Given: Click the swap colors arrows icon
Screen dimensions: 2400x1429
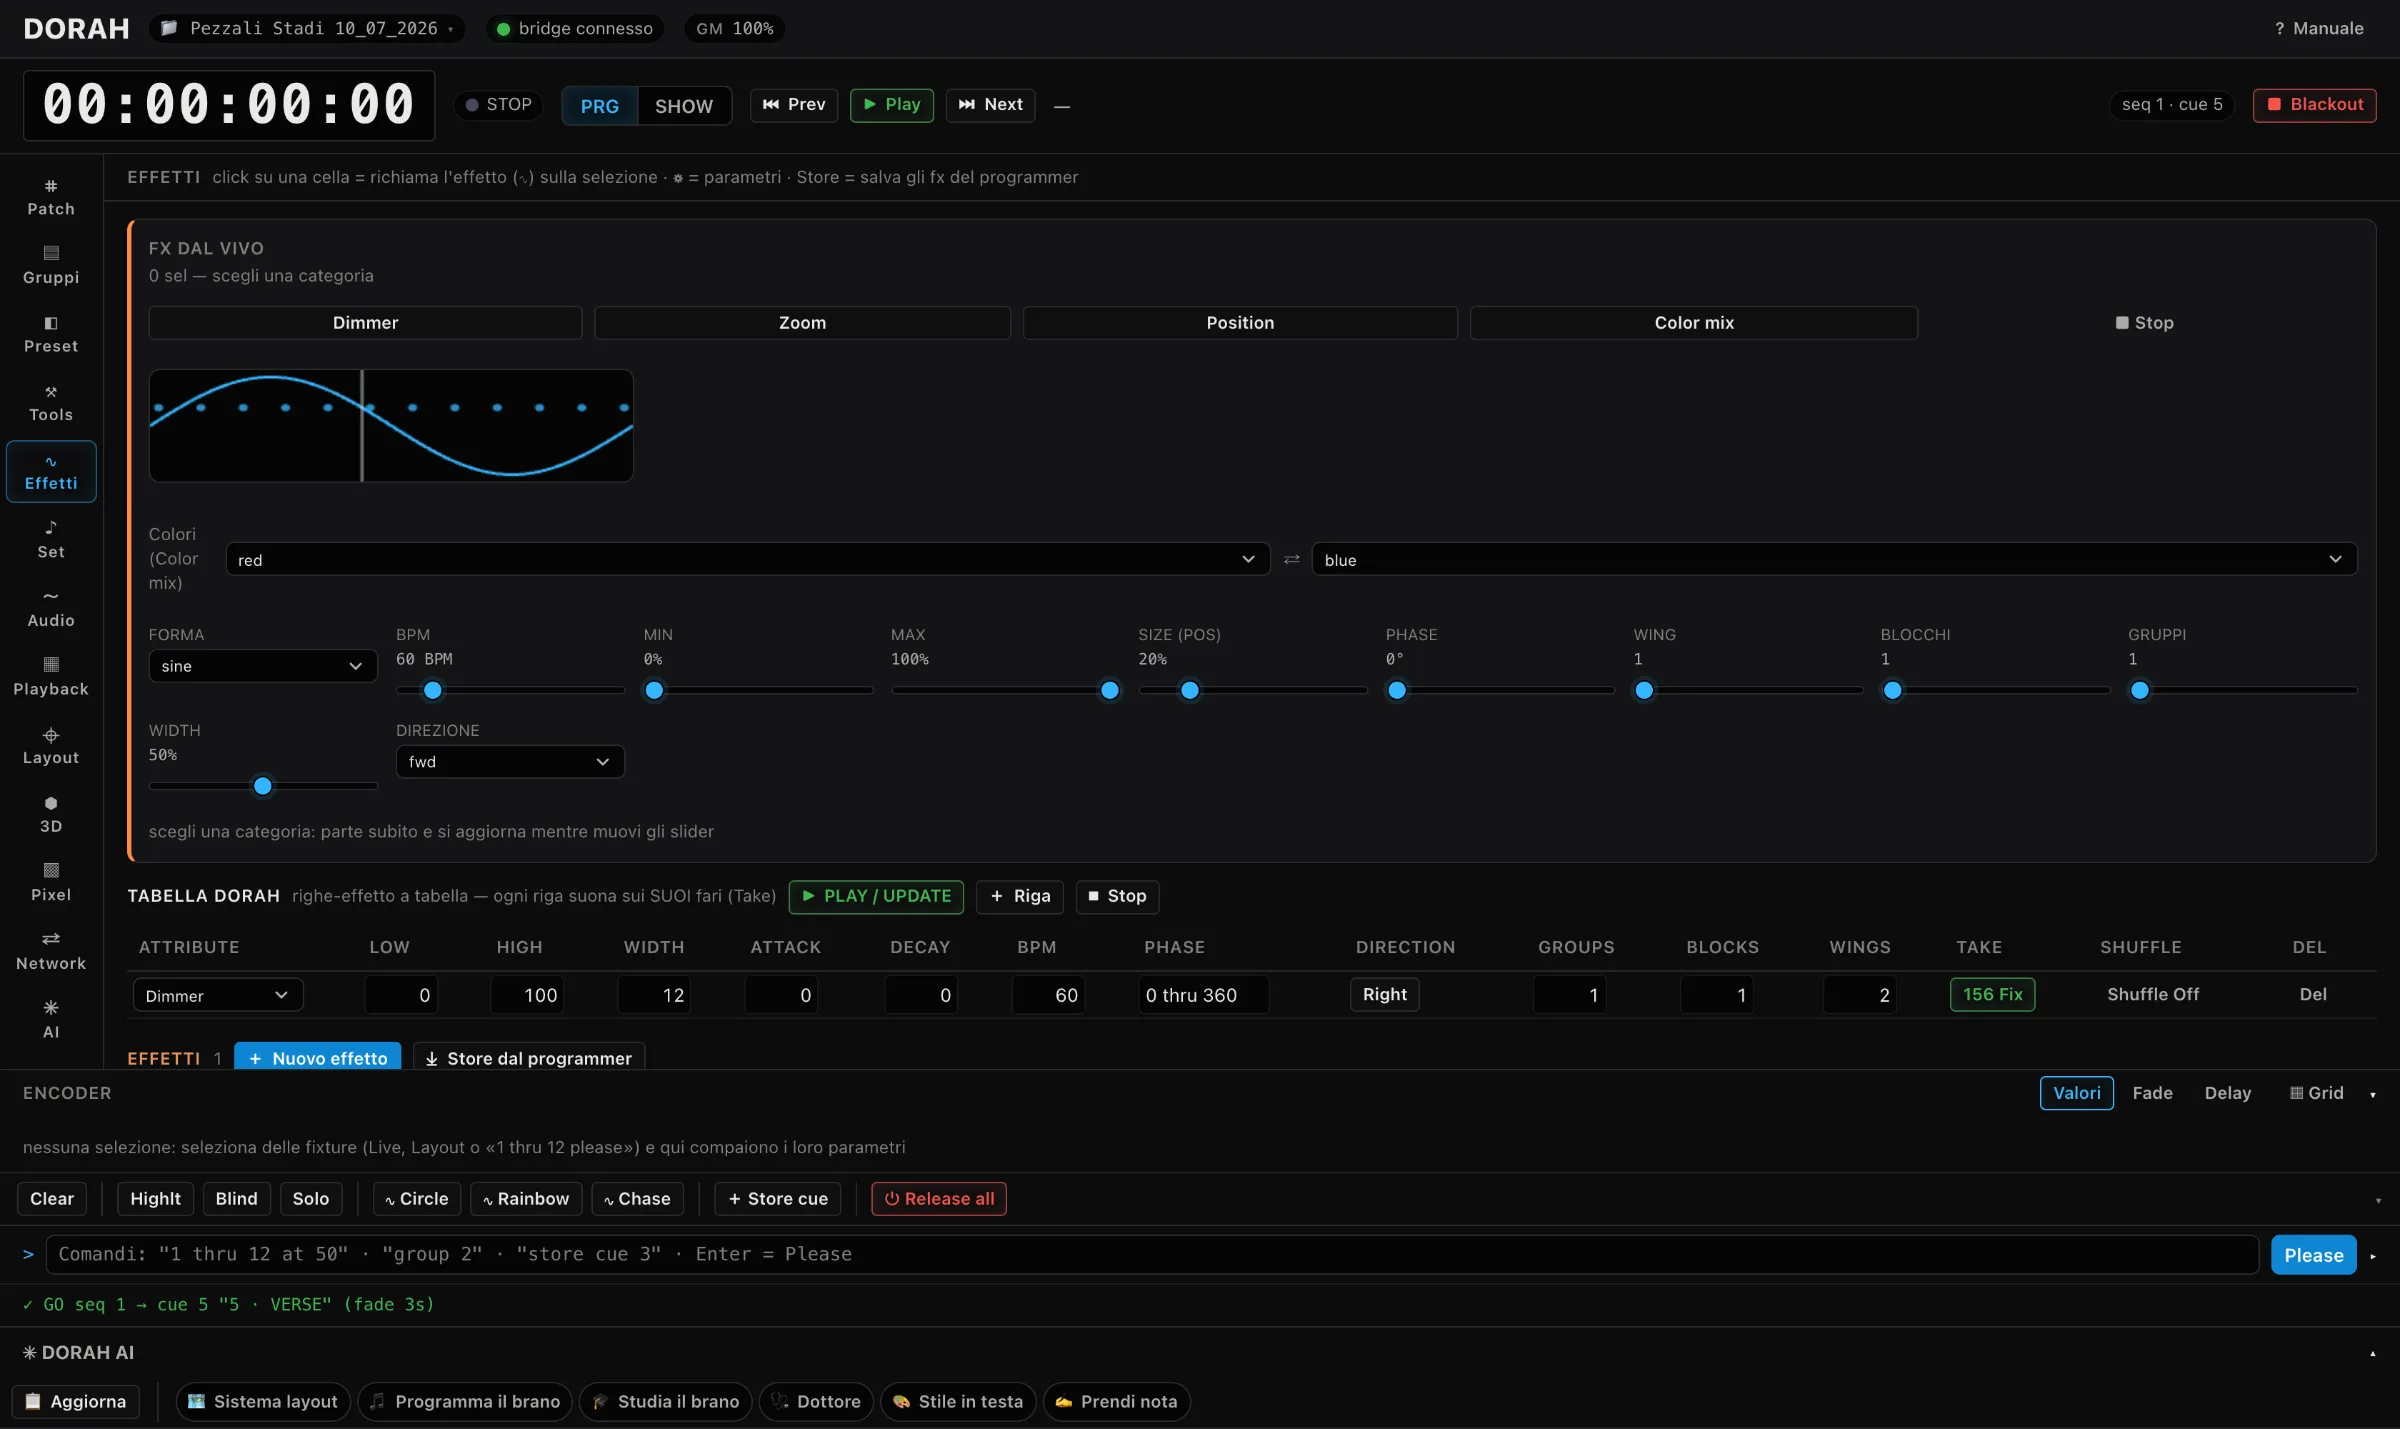Looking at the screenshot, I should click(1291, 559).
